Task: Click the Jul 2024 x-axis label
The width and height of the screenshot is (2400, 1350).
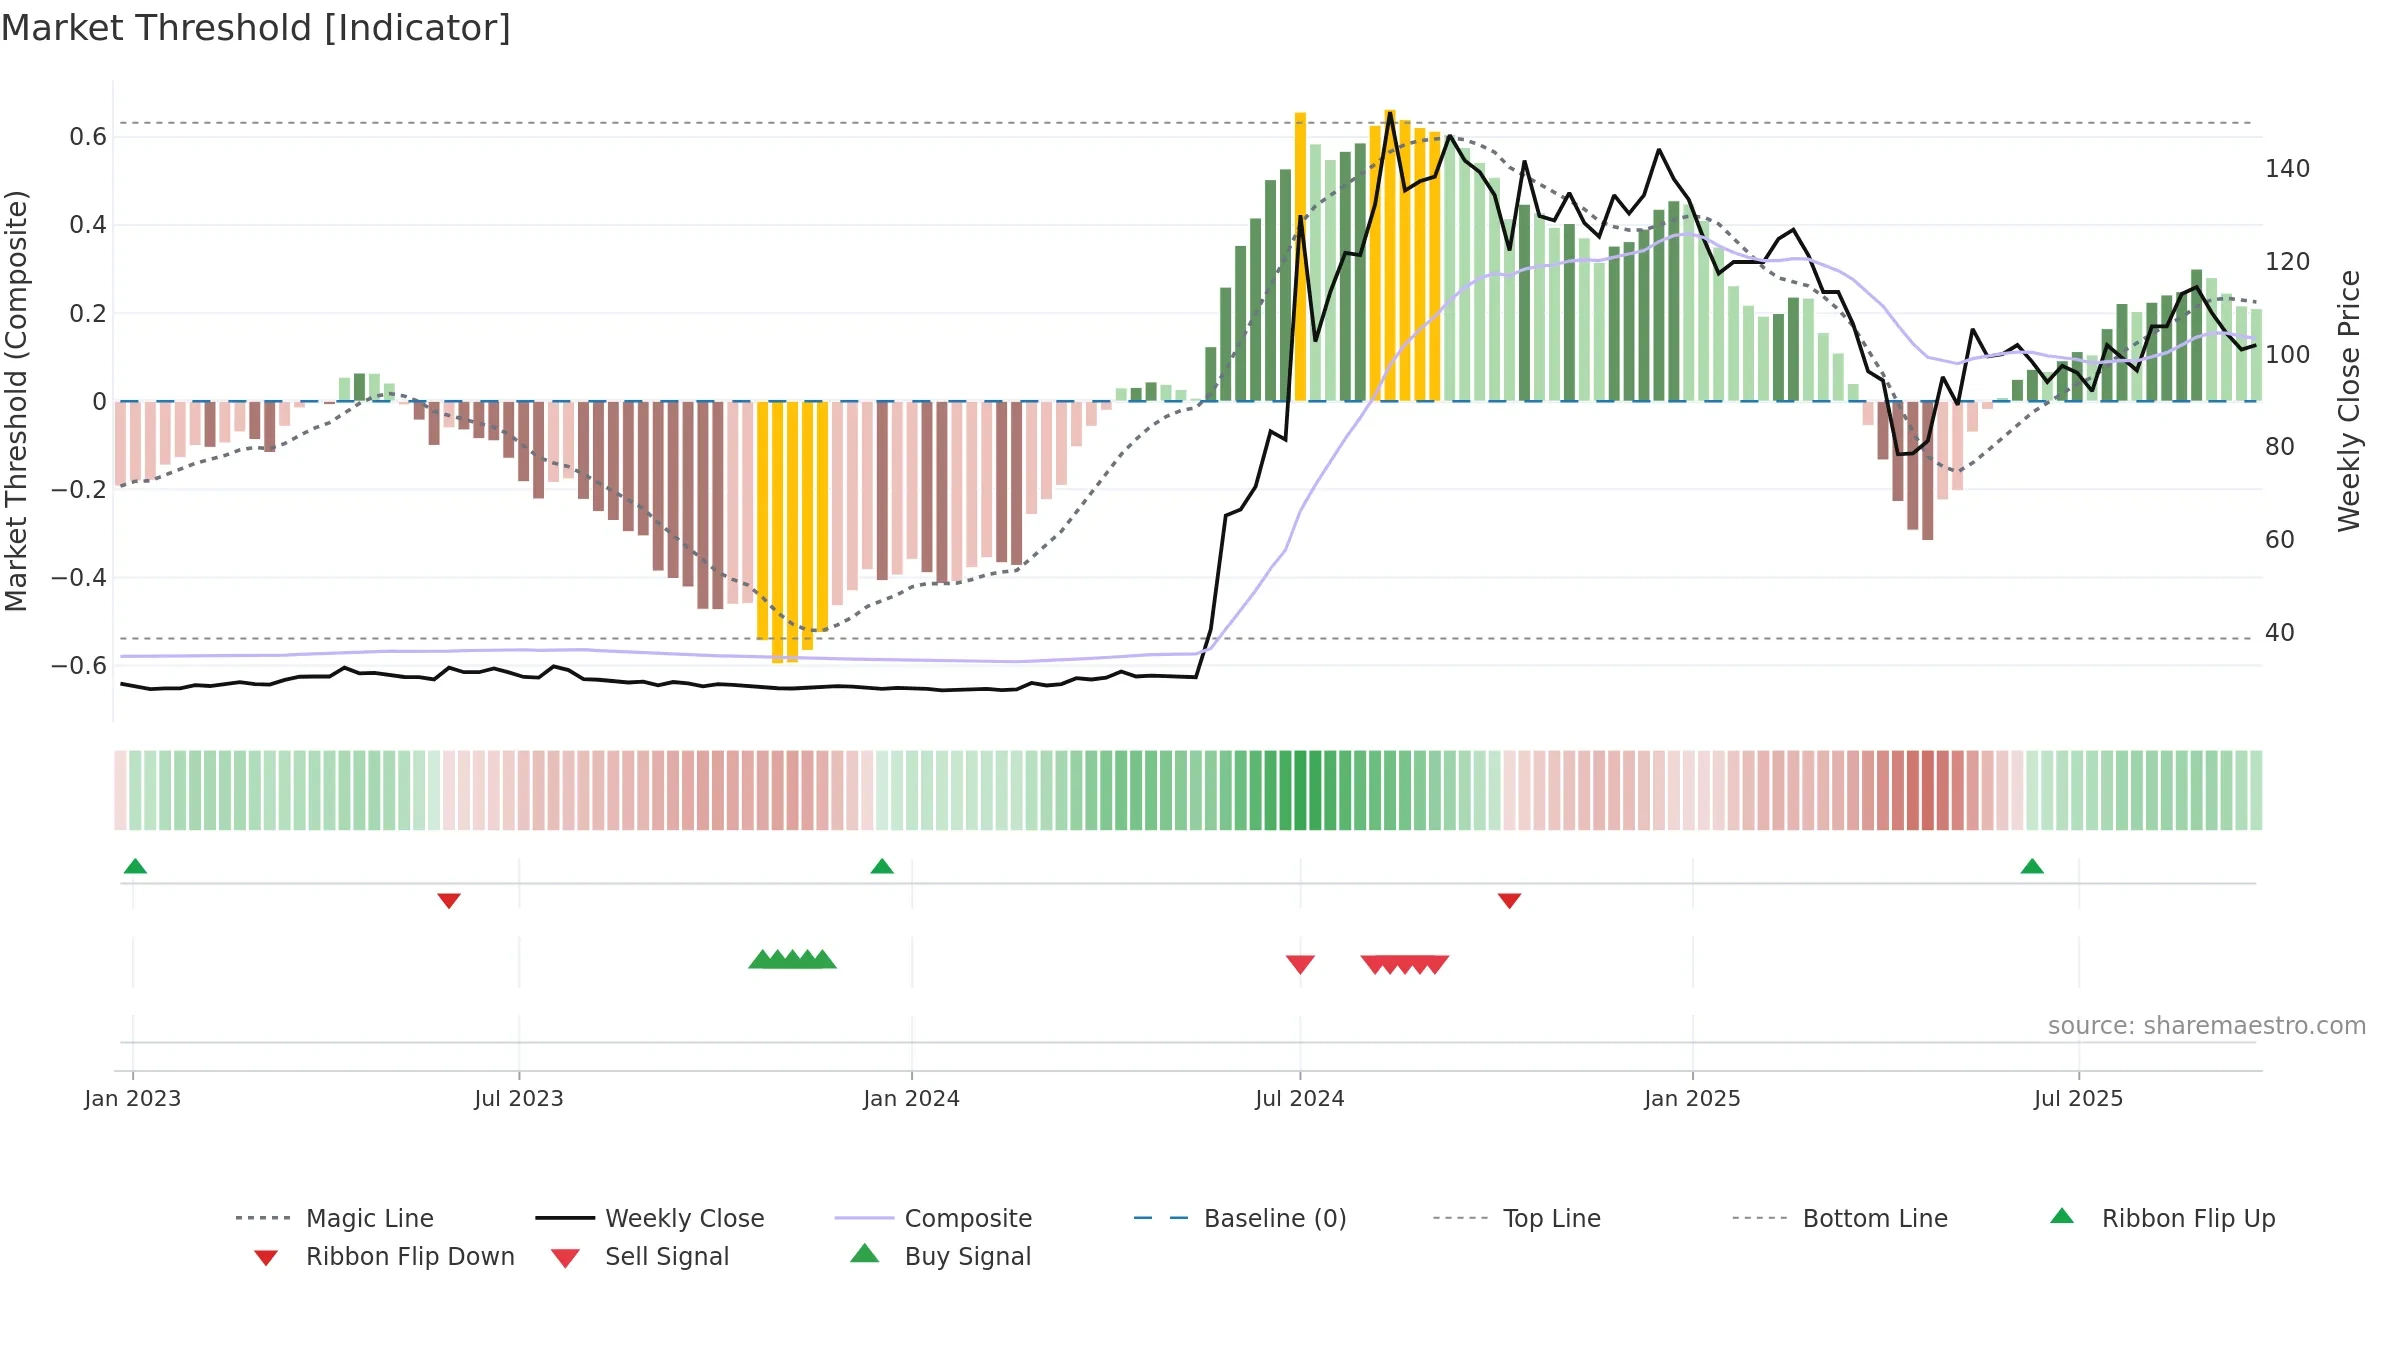Action: pyautogui.click(x=1300, y=1098)
